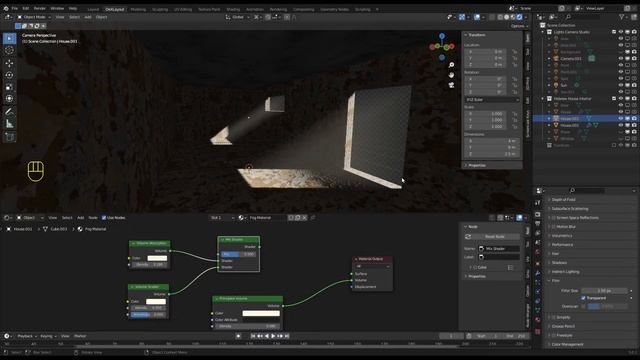640x360 pixels.
Task: Jump to the start frame
Action: (253, 336)
